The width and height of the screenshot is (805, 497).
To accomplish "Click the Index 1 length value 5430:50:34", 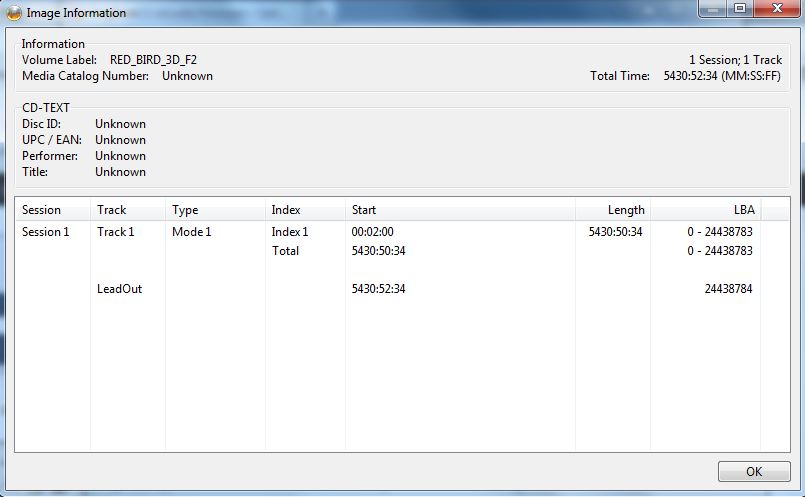I will 616,232.
